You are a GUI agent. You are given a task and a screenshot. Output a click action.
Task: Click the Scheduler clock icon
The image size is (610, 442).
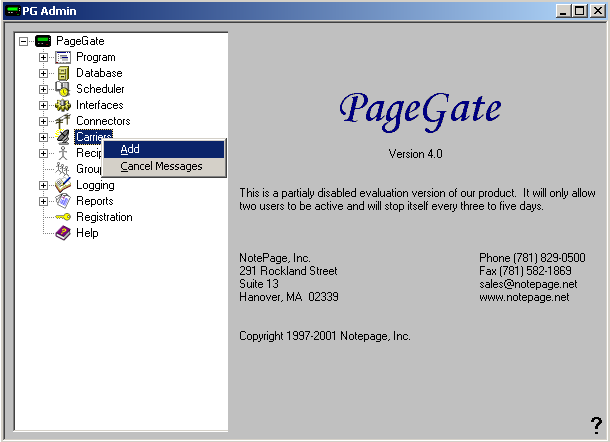coord(62,89)
